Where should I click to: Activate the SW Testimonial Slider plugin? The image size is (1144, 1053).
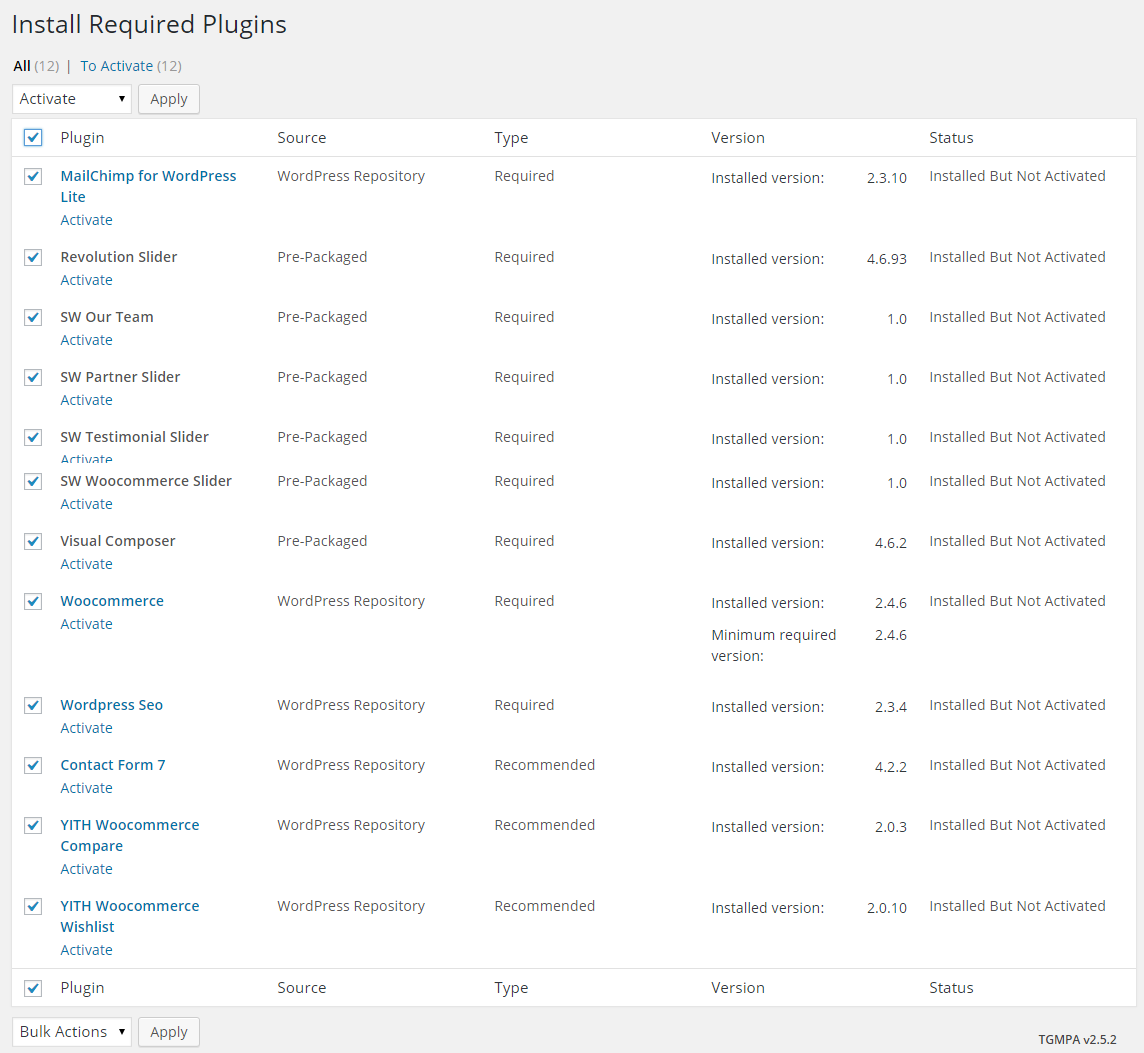pyautogui.click(x=86, y=458)
